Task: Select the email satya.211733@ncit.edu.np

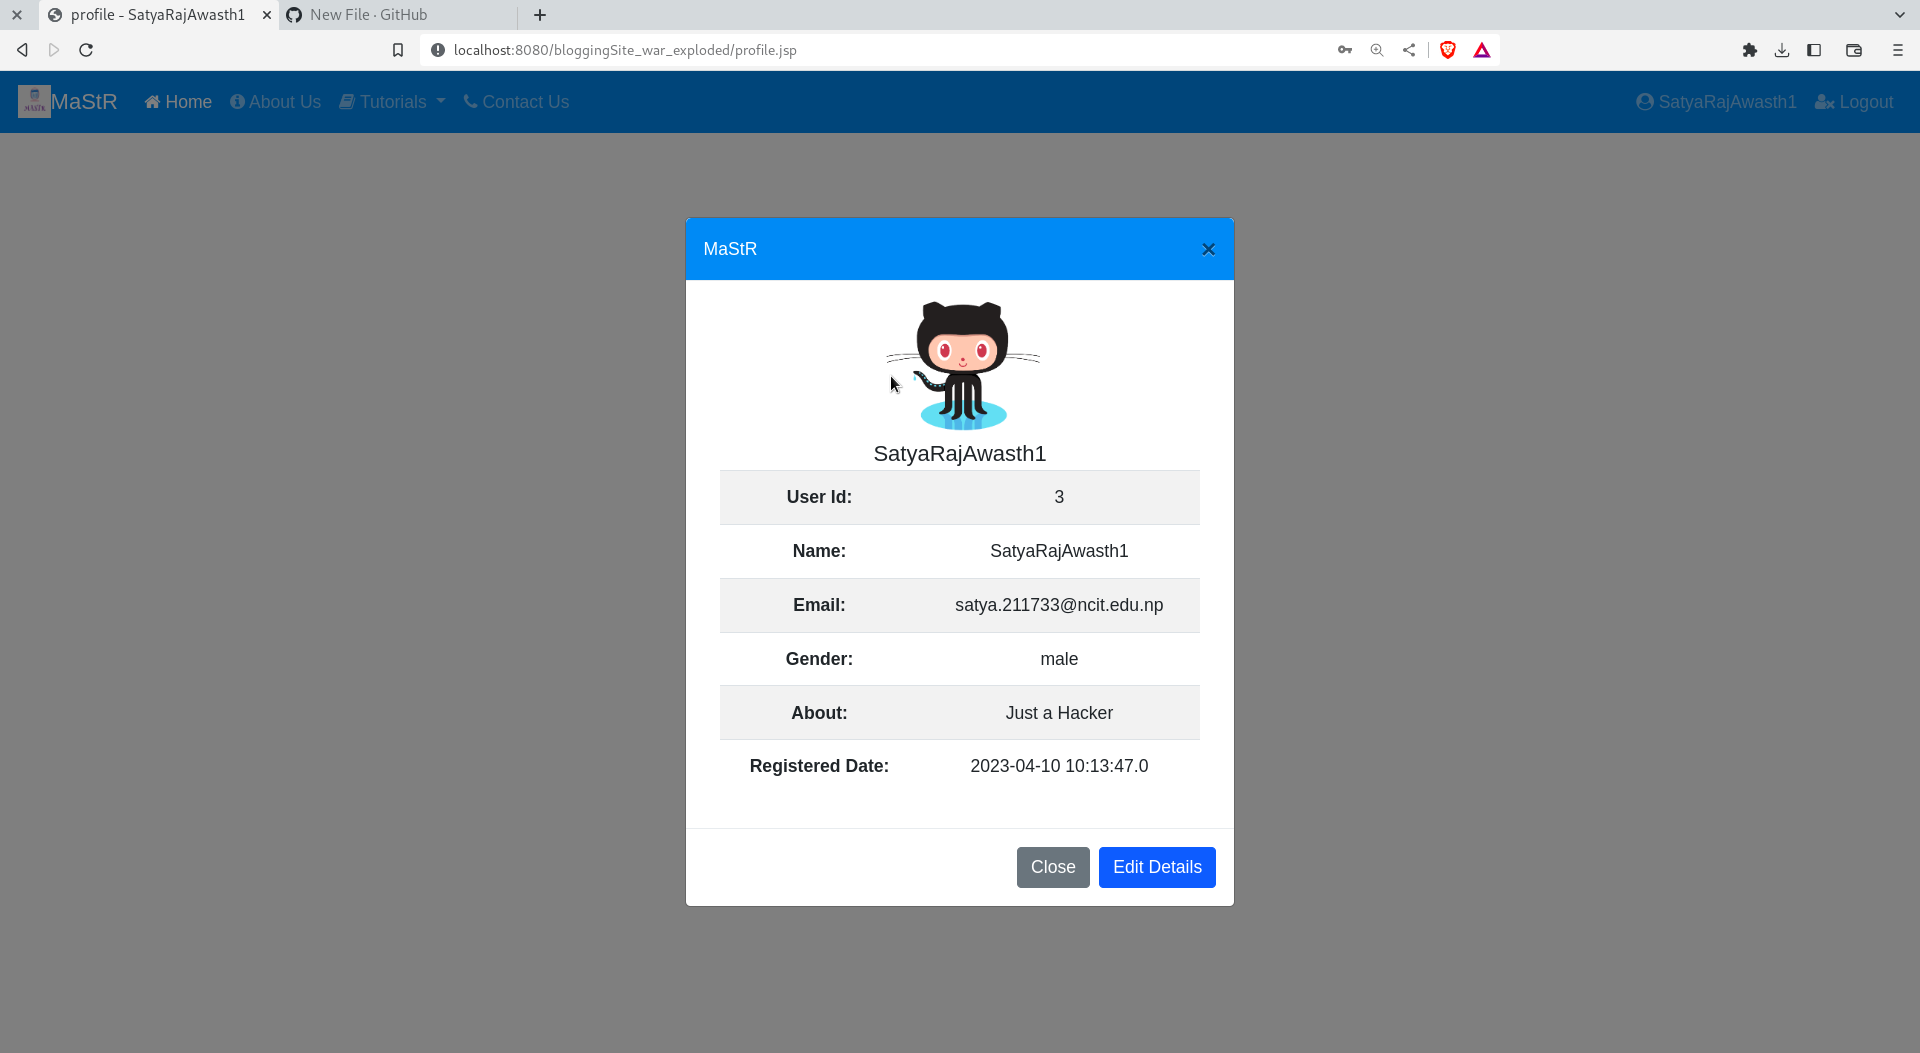Action: click(1059, 605)
